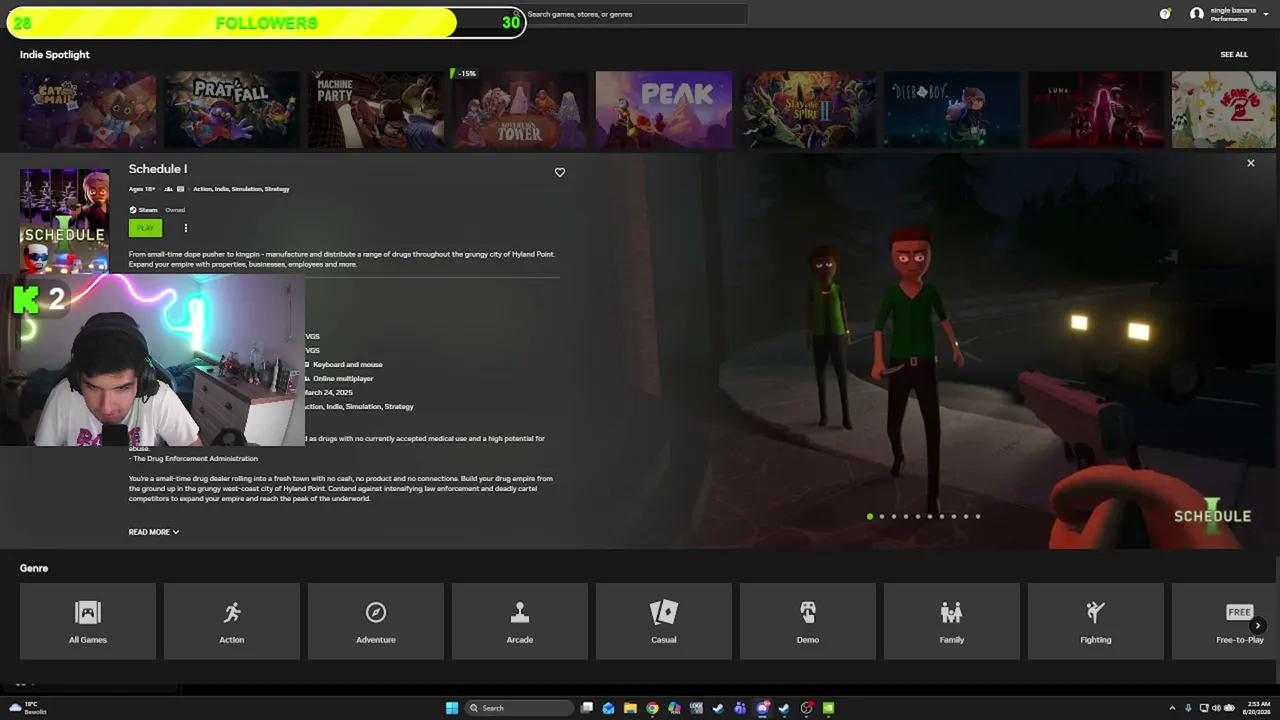Select the first screenshot carousel dot
This screenshot has height=720, width=1280.
870,516
